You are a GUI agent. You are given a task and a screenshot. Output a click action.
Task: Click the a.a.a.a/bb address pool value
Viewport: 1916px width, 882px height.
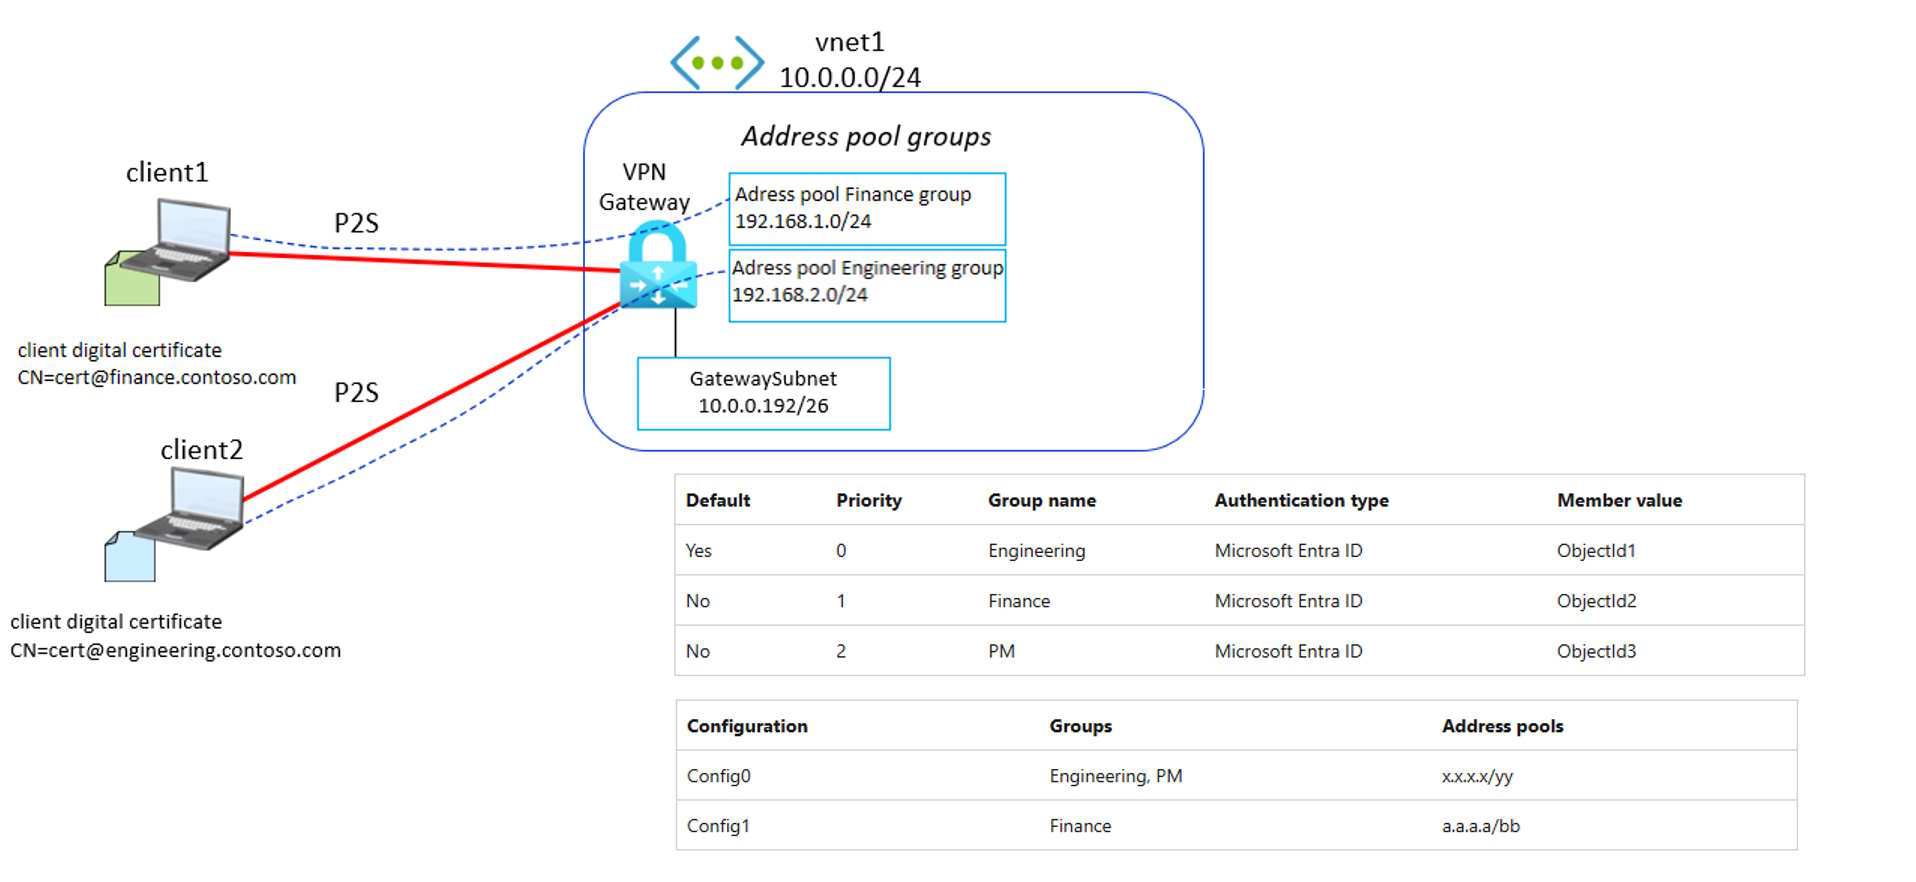(x=1480, y=826)
